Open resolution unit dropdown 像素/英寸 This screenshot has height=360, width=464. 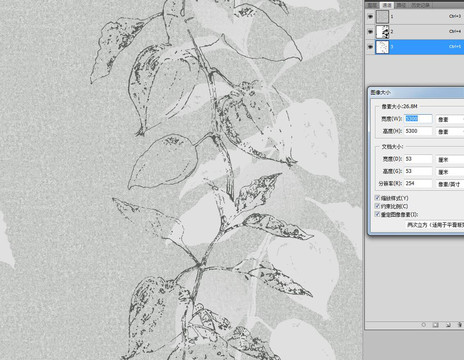tap(450, 184)
